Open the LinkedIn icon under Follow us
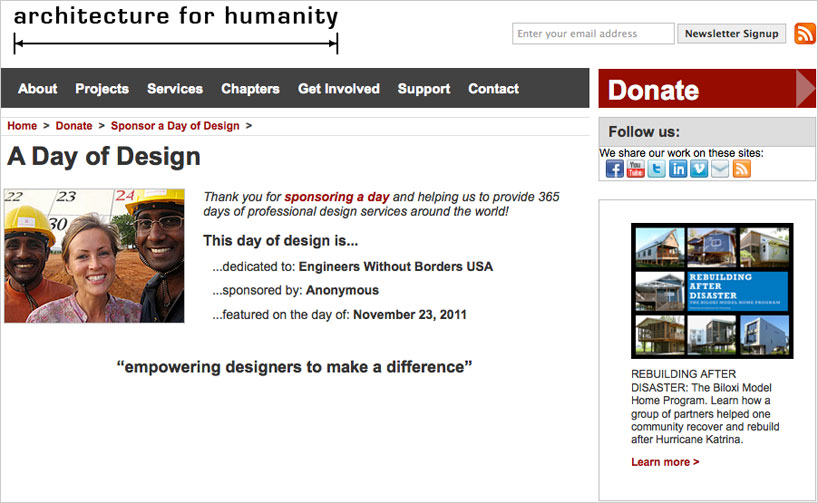This screenshot has height=503, width=818. (x=678, y=169)
